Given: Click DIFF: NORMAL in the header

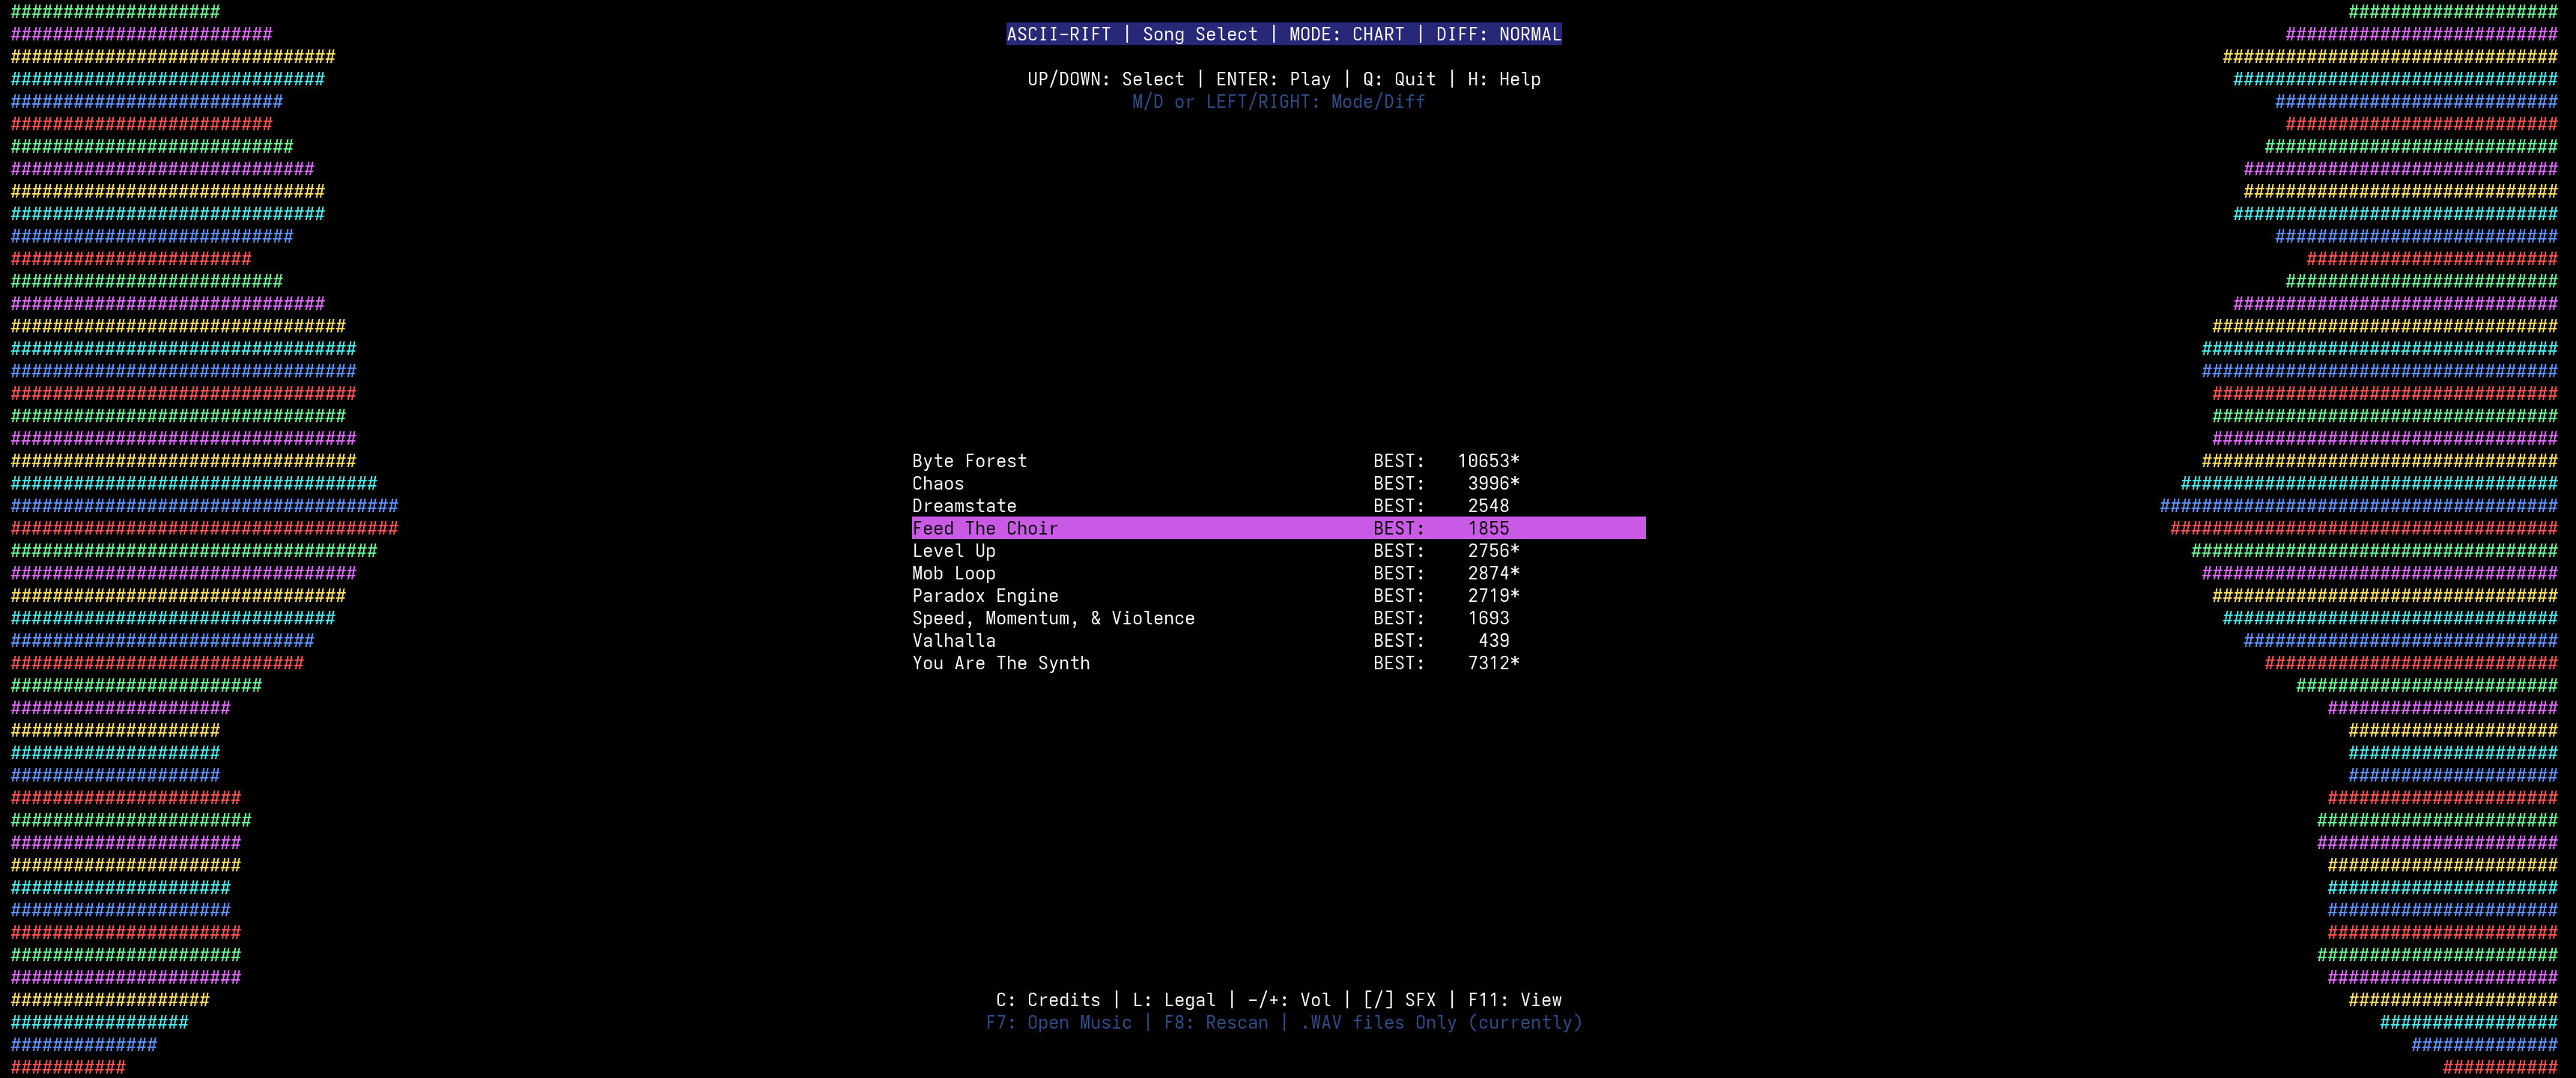Looking at the screenshot, I should pos(1499,34).
